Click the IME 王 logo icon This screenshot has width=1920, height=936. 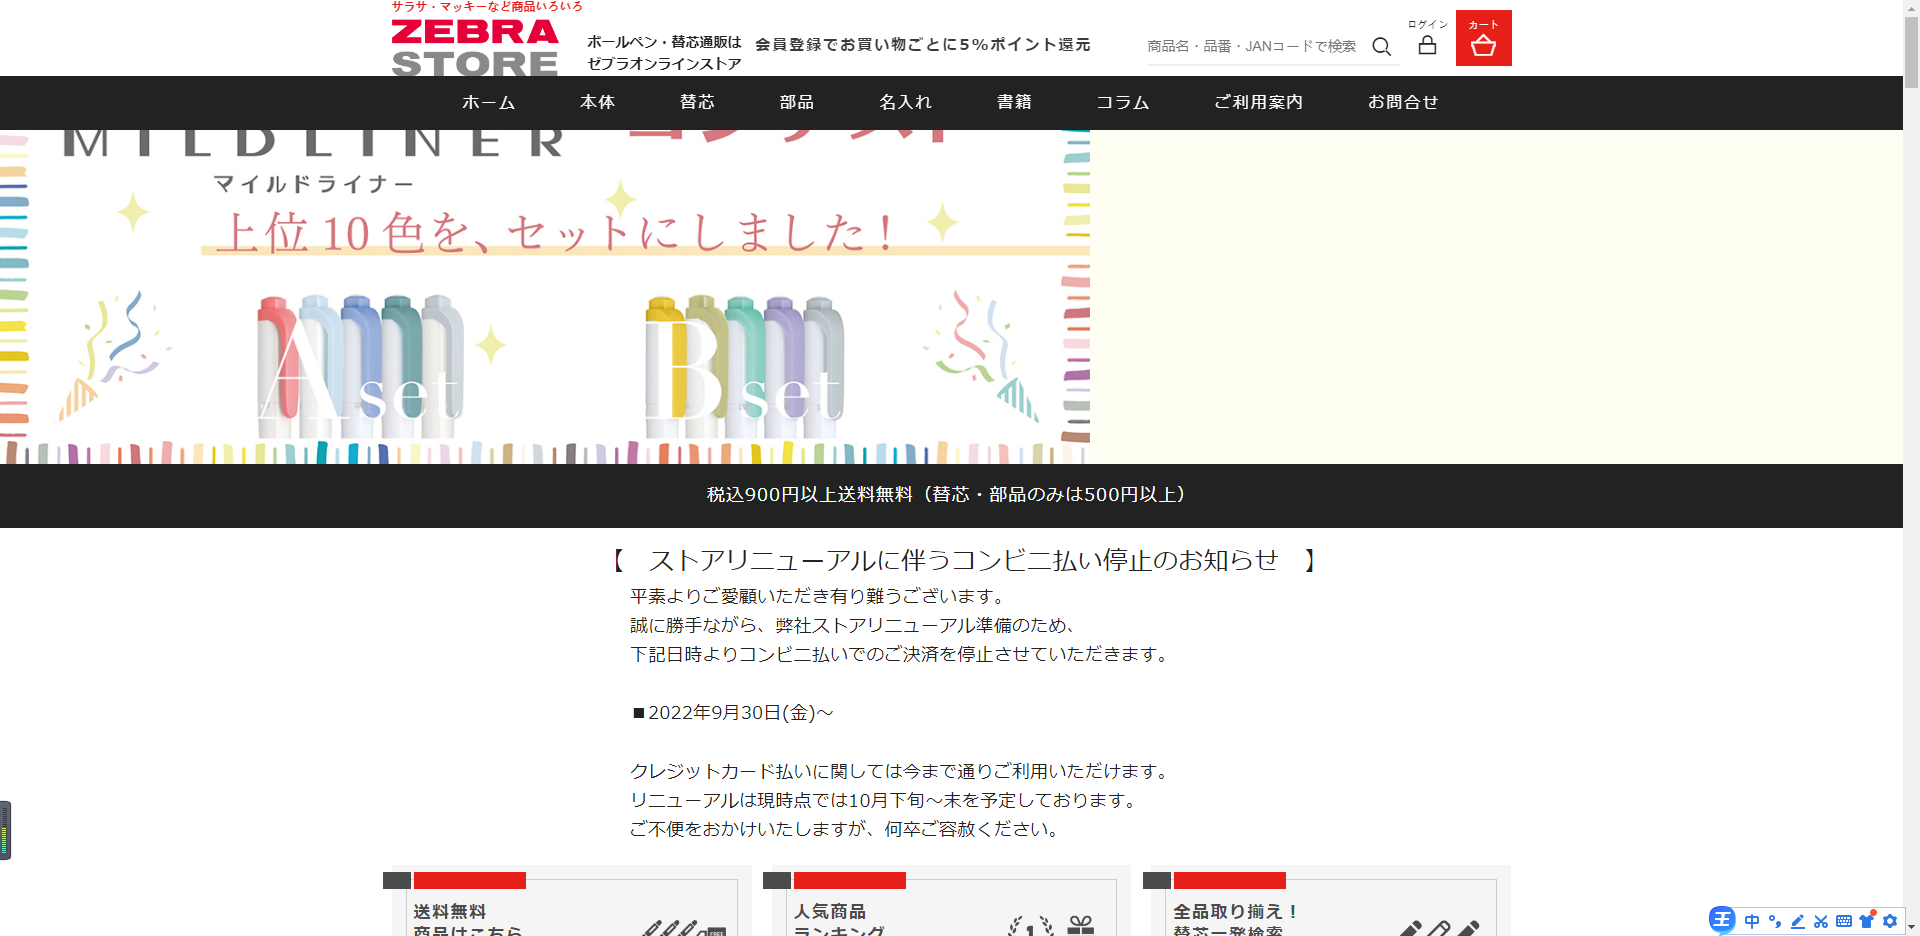coord(1722,920)
